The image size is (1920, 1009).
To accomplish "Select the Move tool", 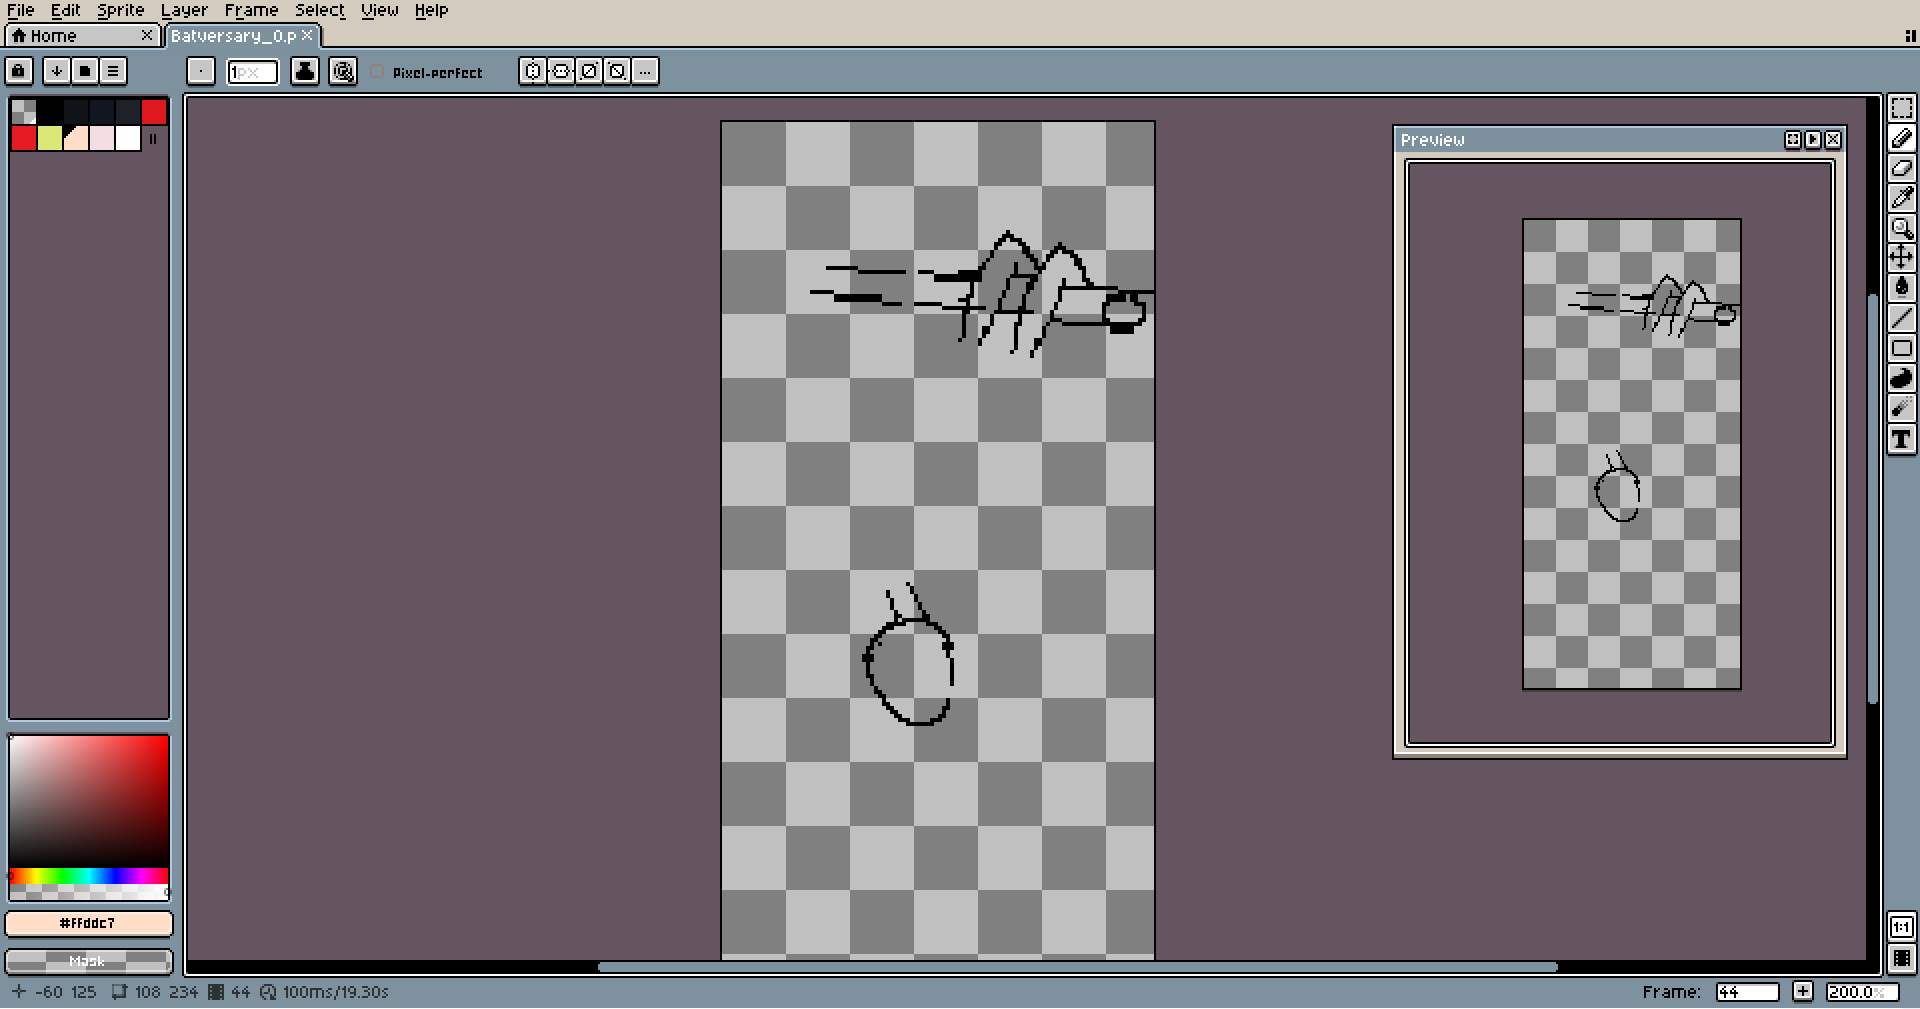I will [1901, 258].
